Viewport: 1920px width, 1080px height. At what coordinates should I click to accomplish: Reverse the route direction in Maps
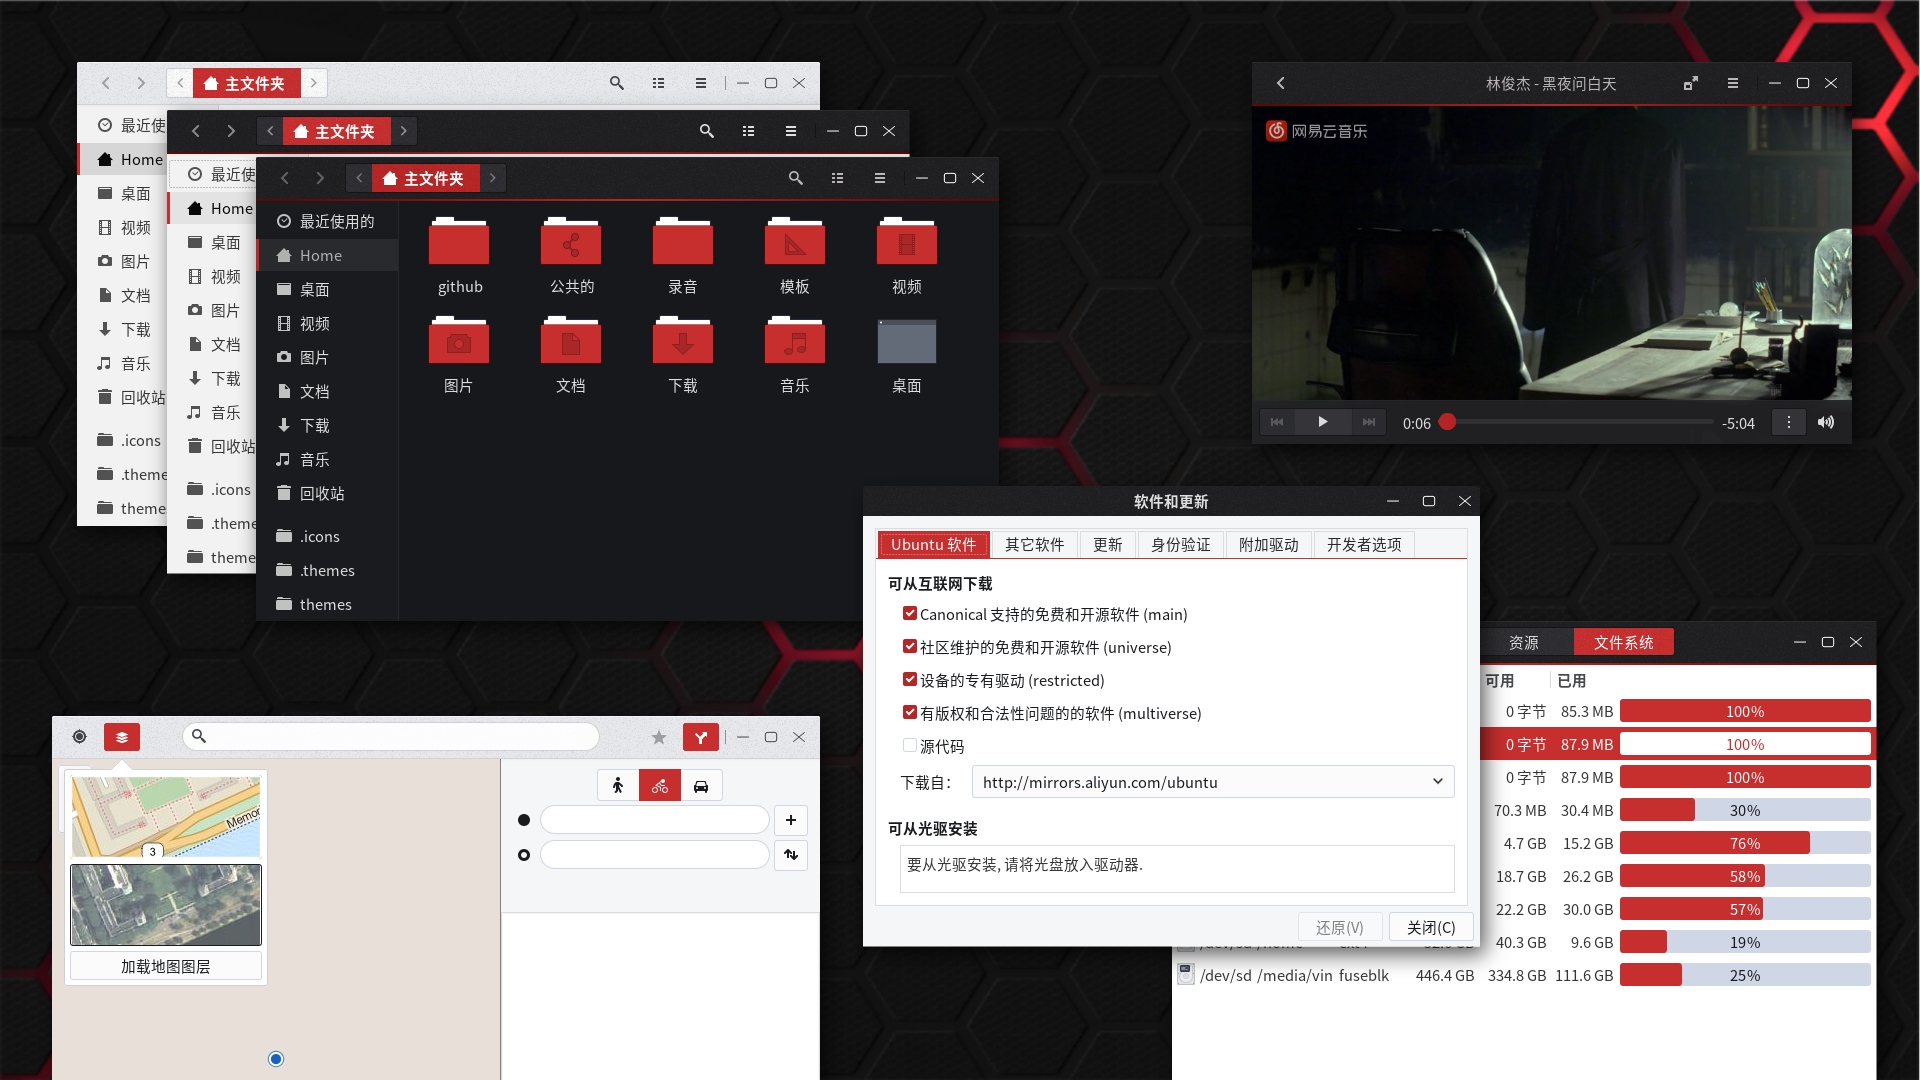coord(791,854)
